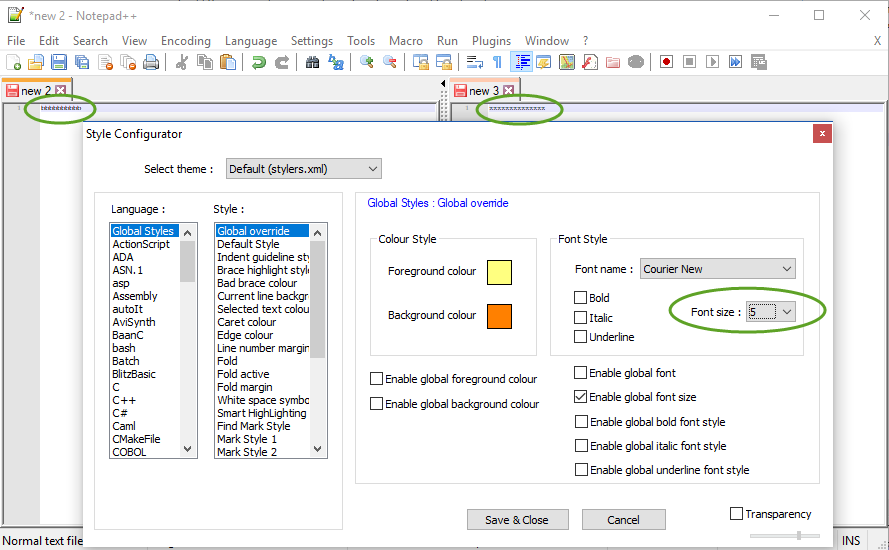
Task: Start macro recording with red dot
Action: (x=666, y=62)
